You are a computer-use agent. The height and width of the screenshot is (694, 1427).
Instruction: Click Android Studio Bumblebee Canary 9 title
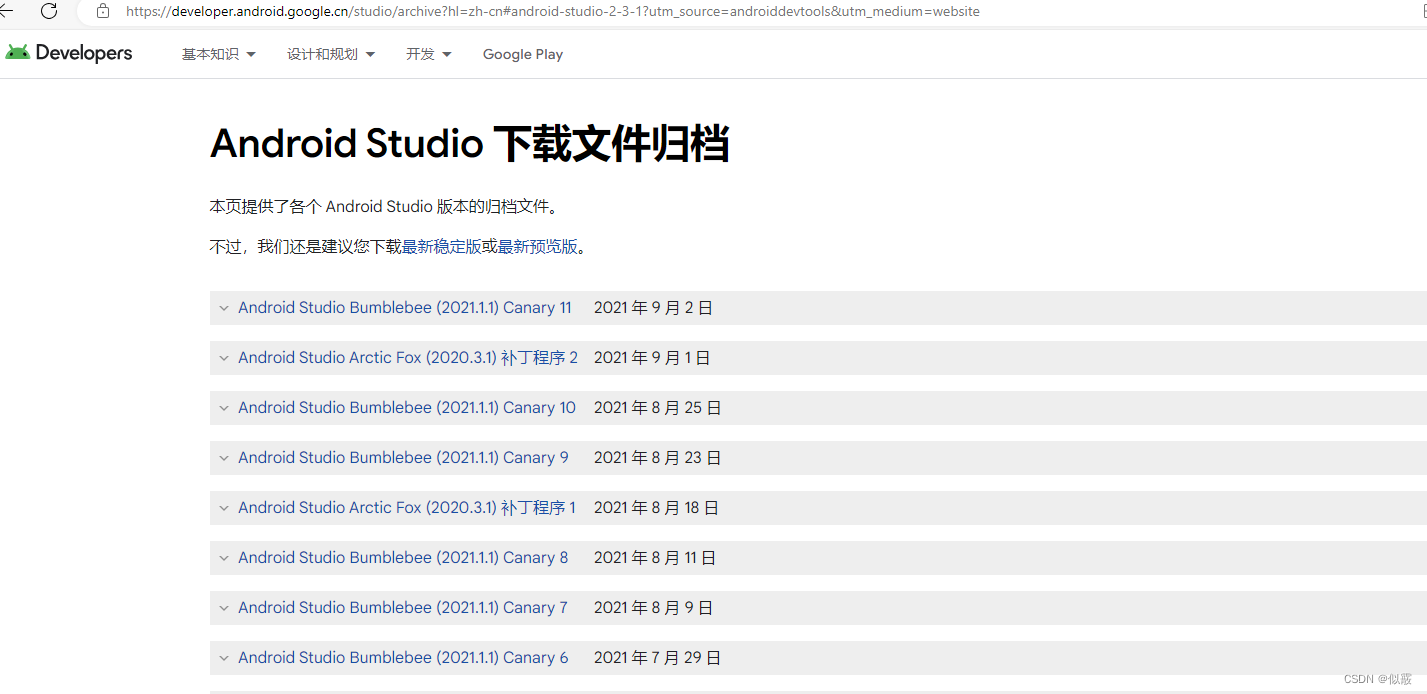[403, 458]
